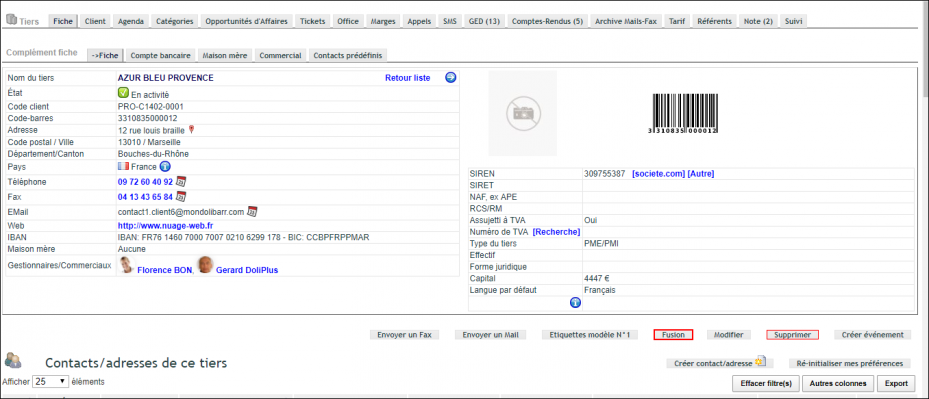This screenshot has height=399, width=929.
Task: Click Gerard DoliPlus's avatar photo
Action: [206, 265]
